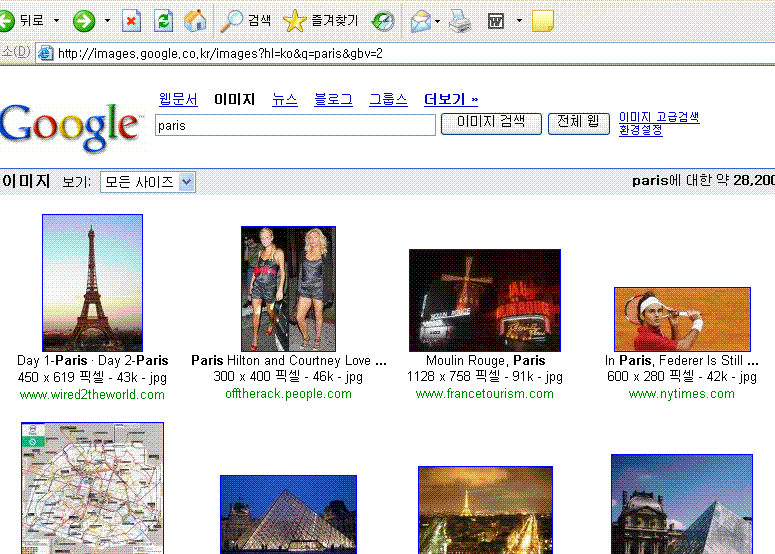775x554 pixels.
Task: Click 'Day 1-Paris · Day 2-Paris' caption
Action: pos(92,360)
